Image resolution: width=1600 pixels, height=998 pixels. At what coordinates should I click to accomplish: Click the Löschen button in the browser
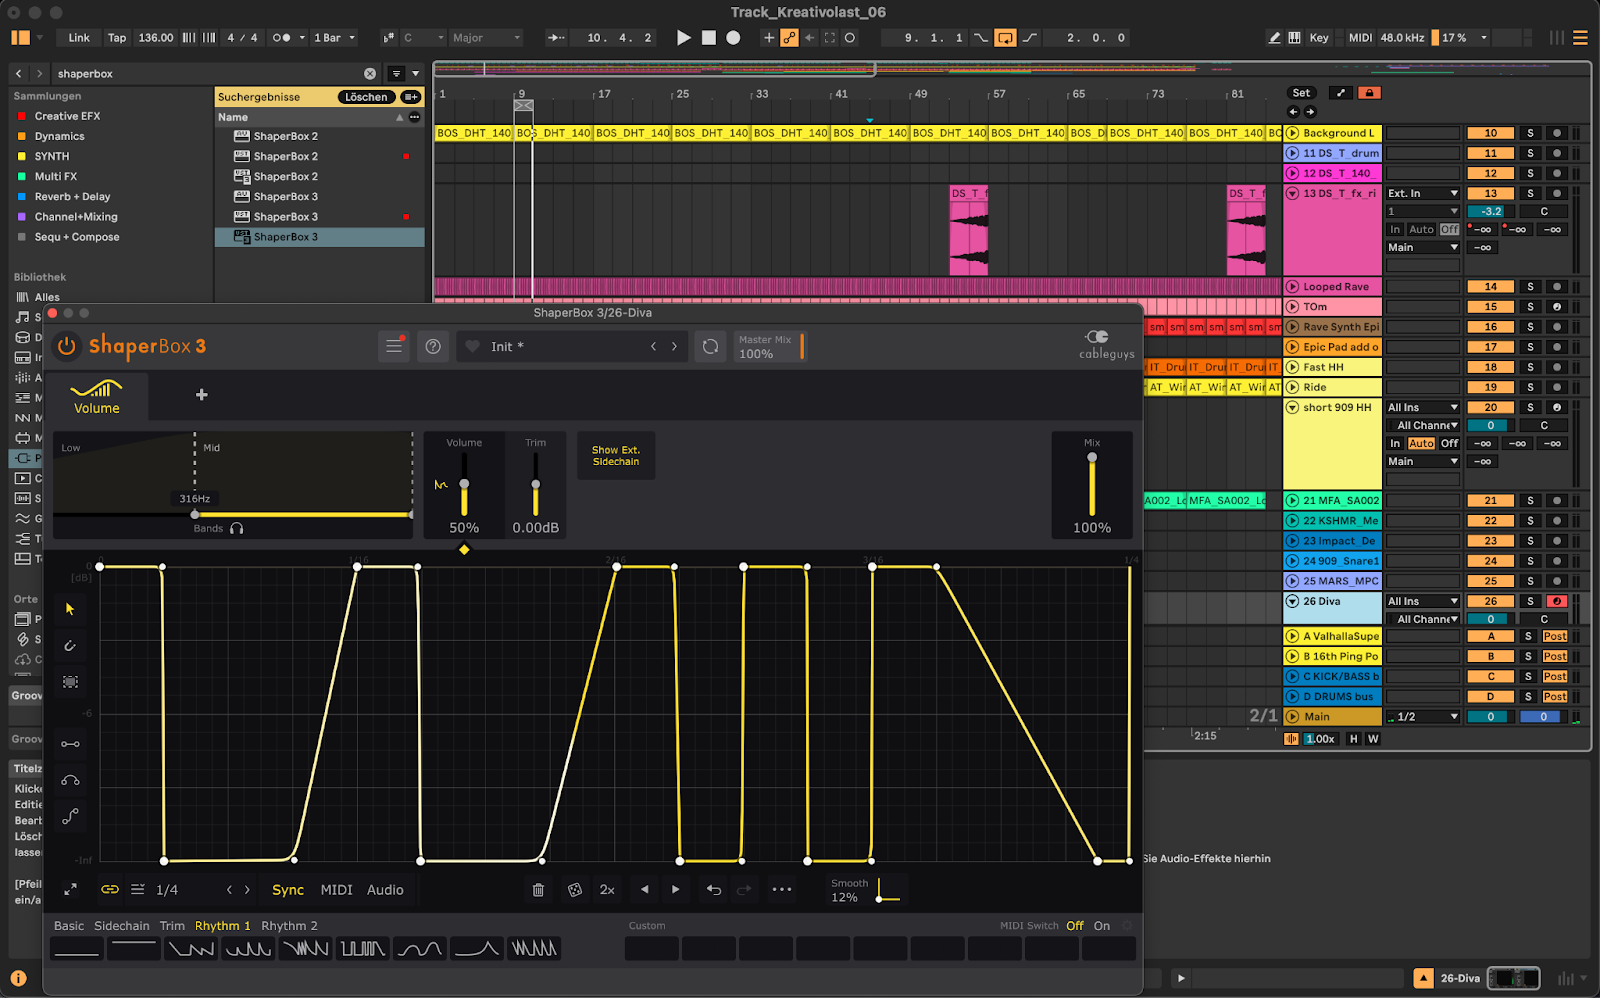366,97
